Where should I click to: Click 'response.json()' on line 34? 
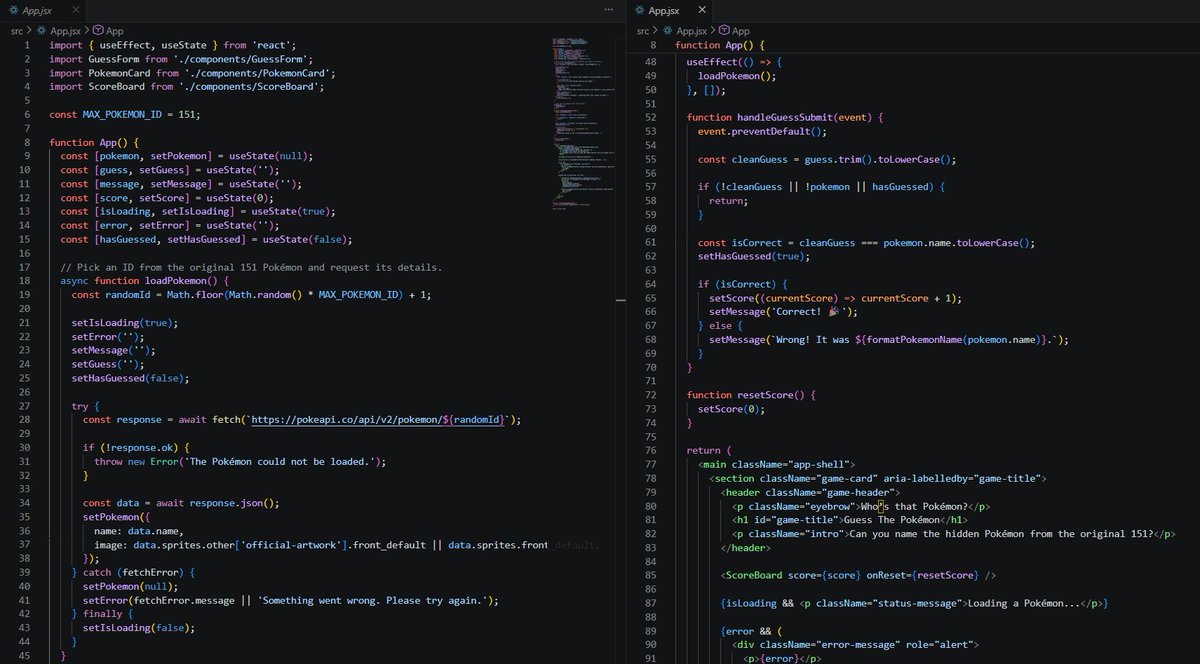(233, 503)
